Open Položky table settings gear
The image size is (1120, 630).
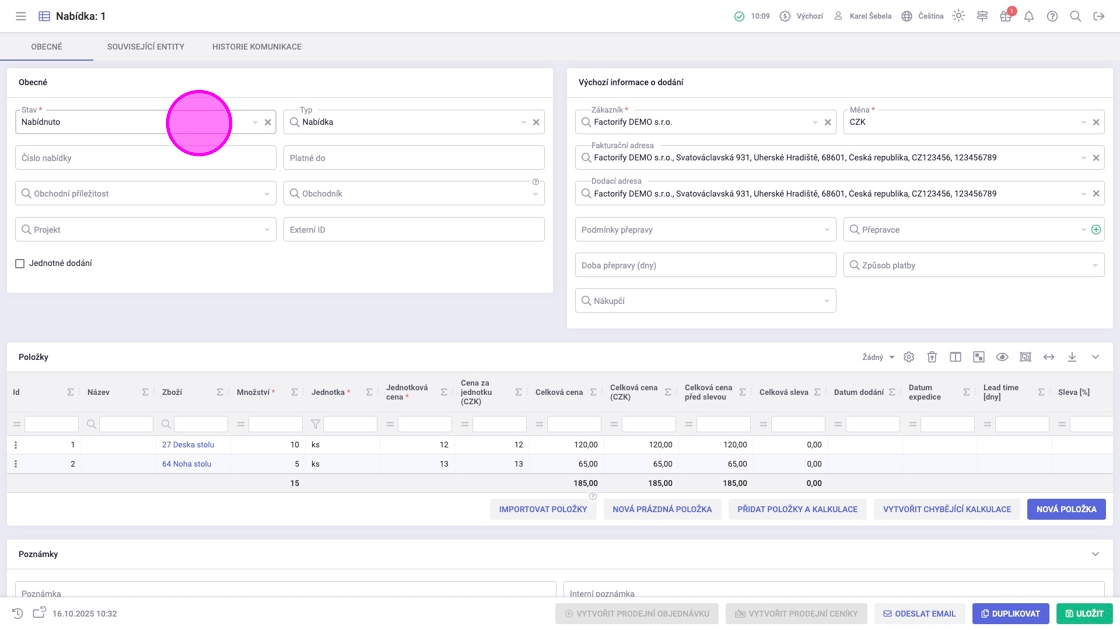[908, 357]
